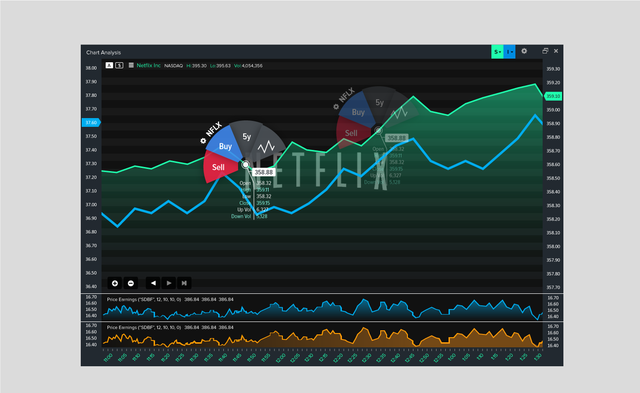This screenshot has width=640, height=393.
Task: Toggle the white A badge near Netflix Inc
Action: pyautogui.click(x=109, y=65)
